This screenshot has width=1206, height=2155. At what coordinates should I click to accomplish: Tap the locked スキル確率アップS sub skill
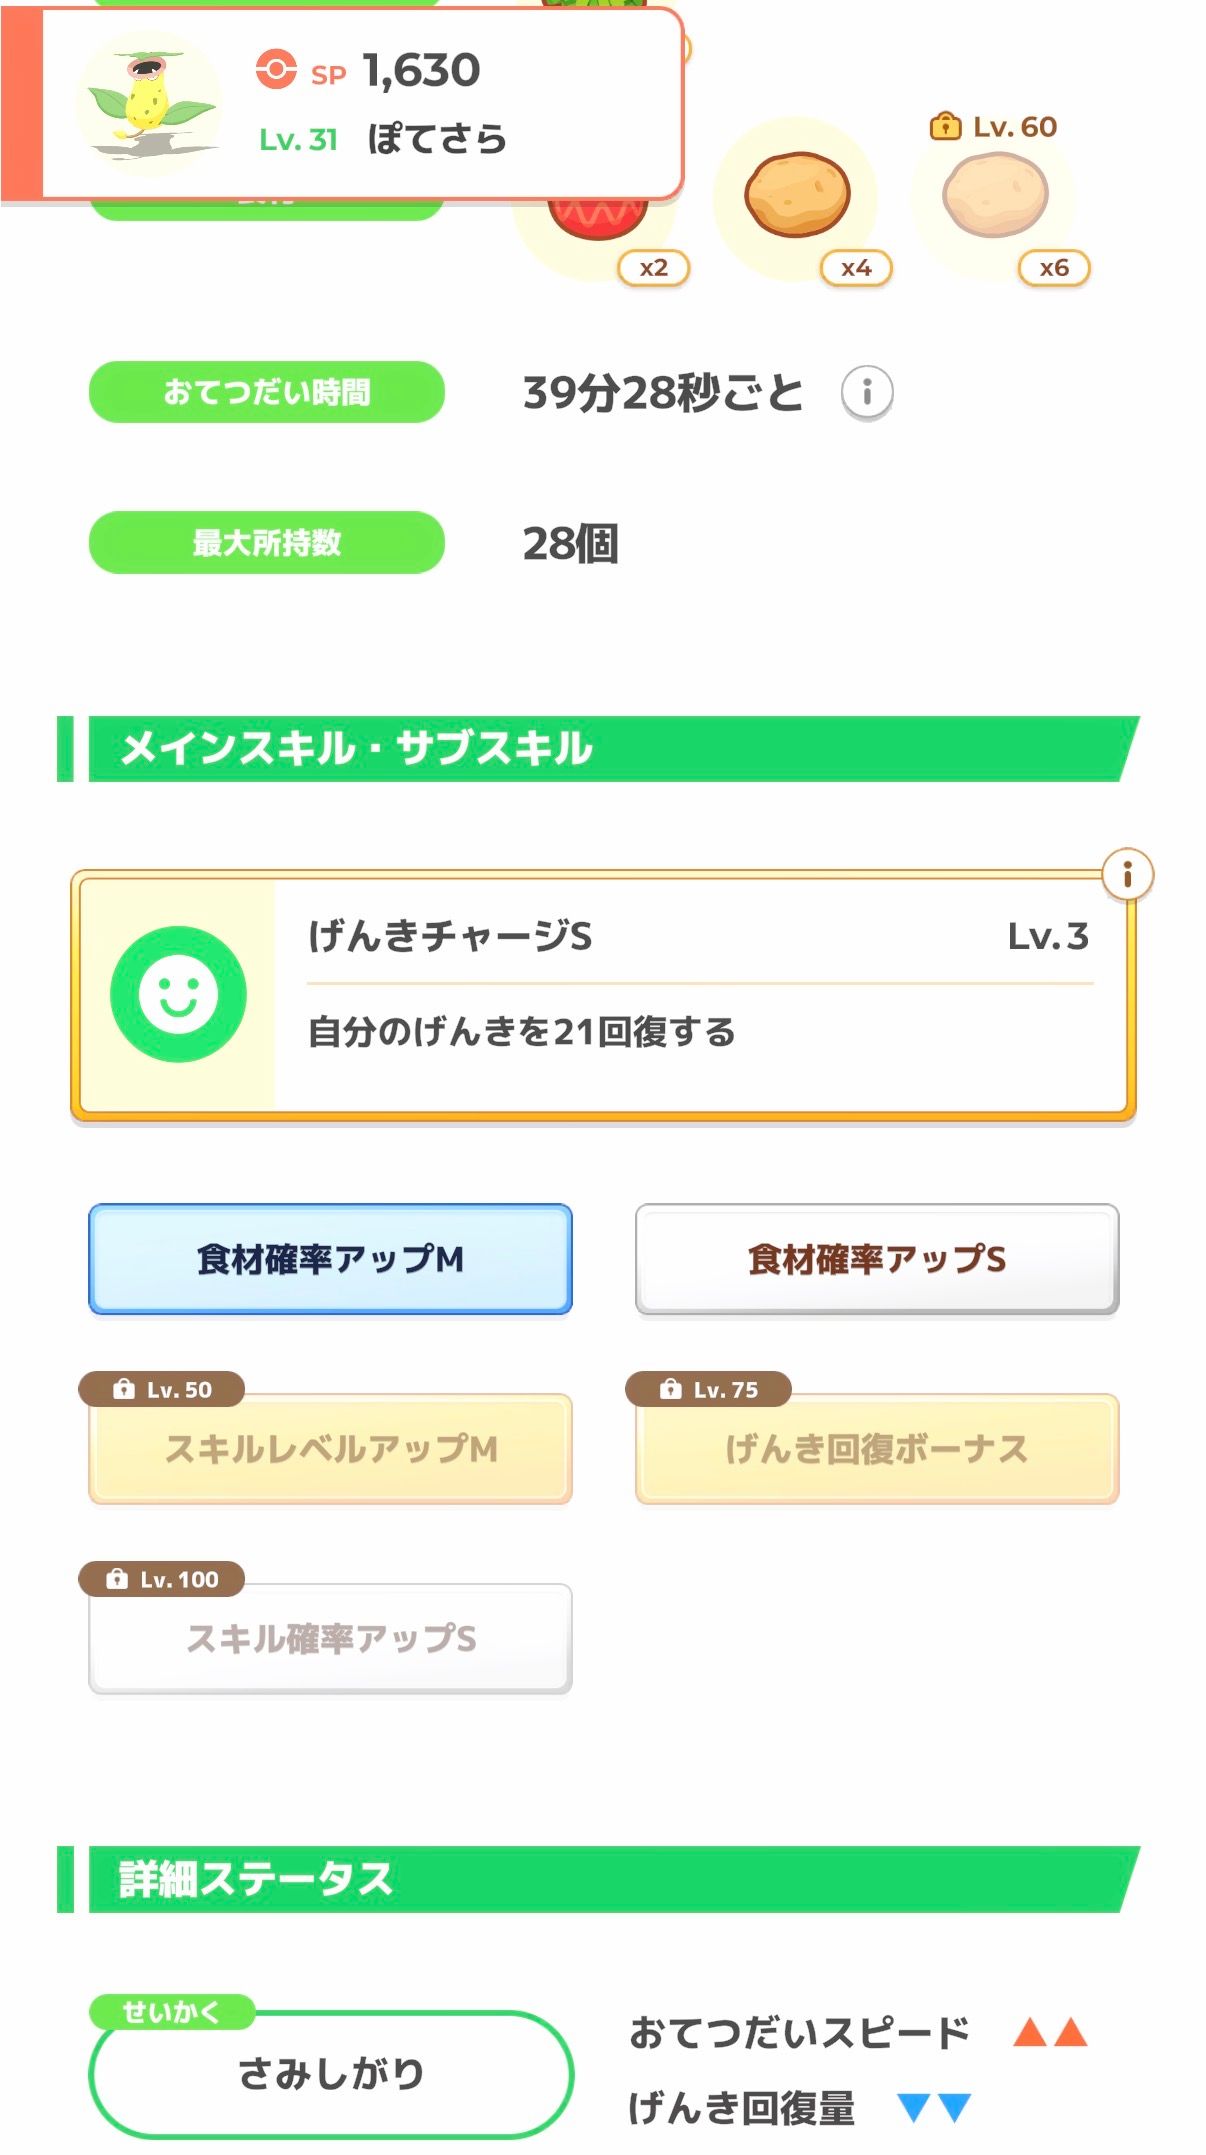coord(330,1638)
